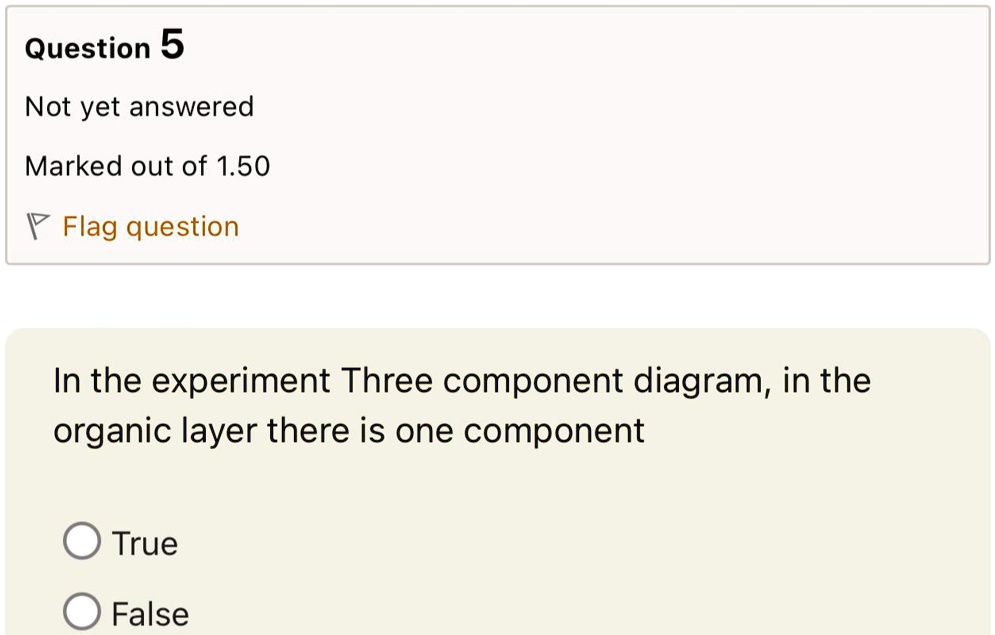This screenshot has width=995, height=635.
Task: Click the 1.50 grade value
Action: pos(243,166)
